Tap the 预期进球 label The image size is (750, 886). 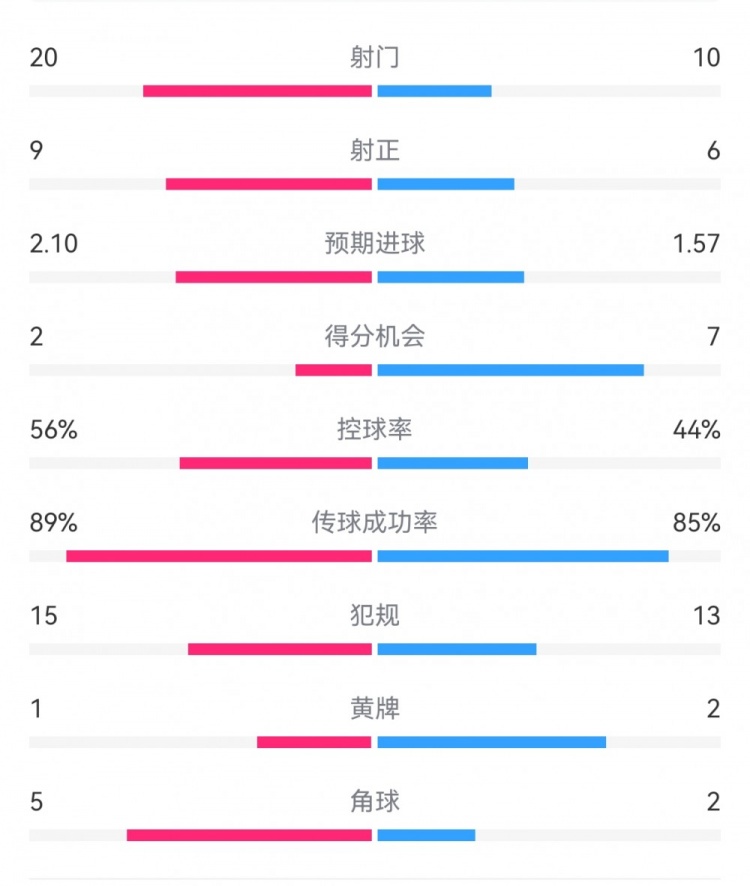(x=375, y=243)
